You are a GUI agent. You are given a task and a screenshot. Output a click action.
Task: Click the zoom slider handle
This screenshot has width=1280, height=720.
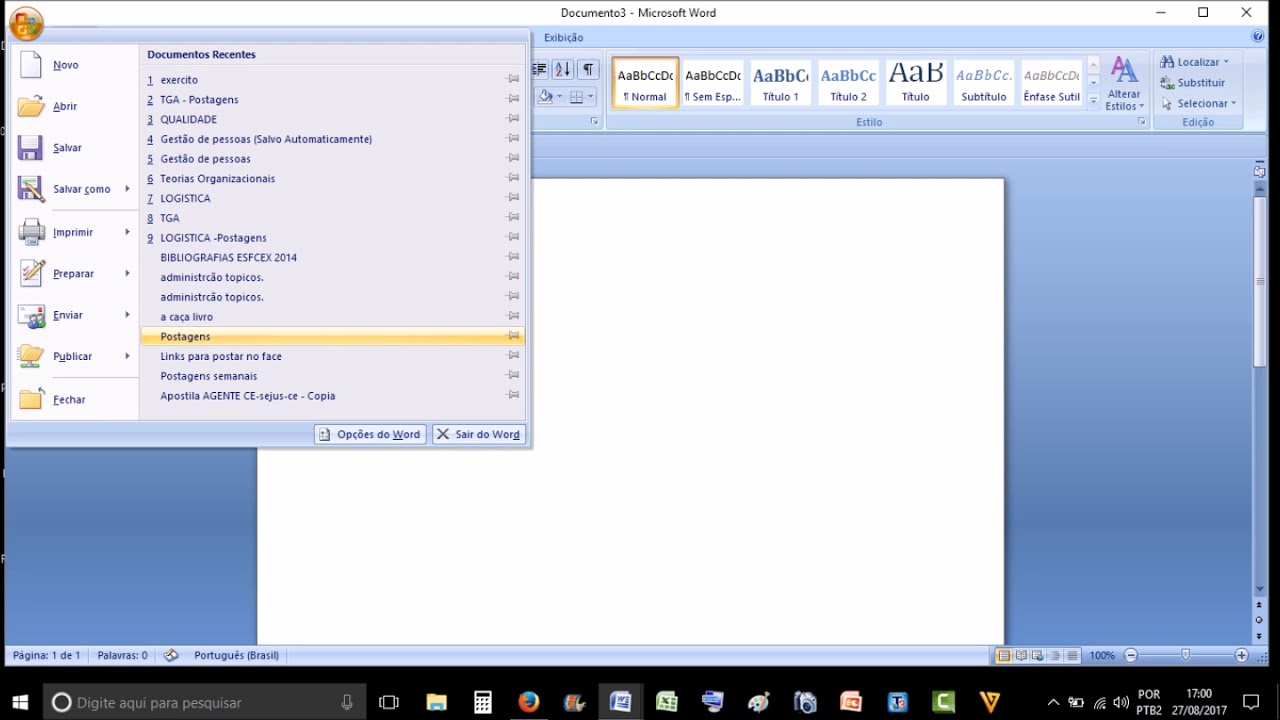(1186, 655)
